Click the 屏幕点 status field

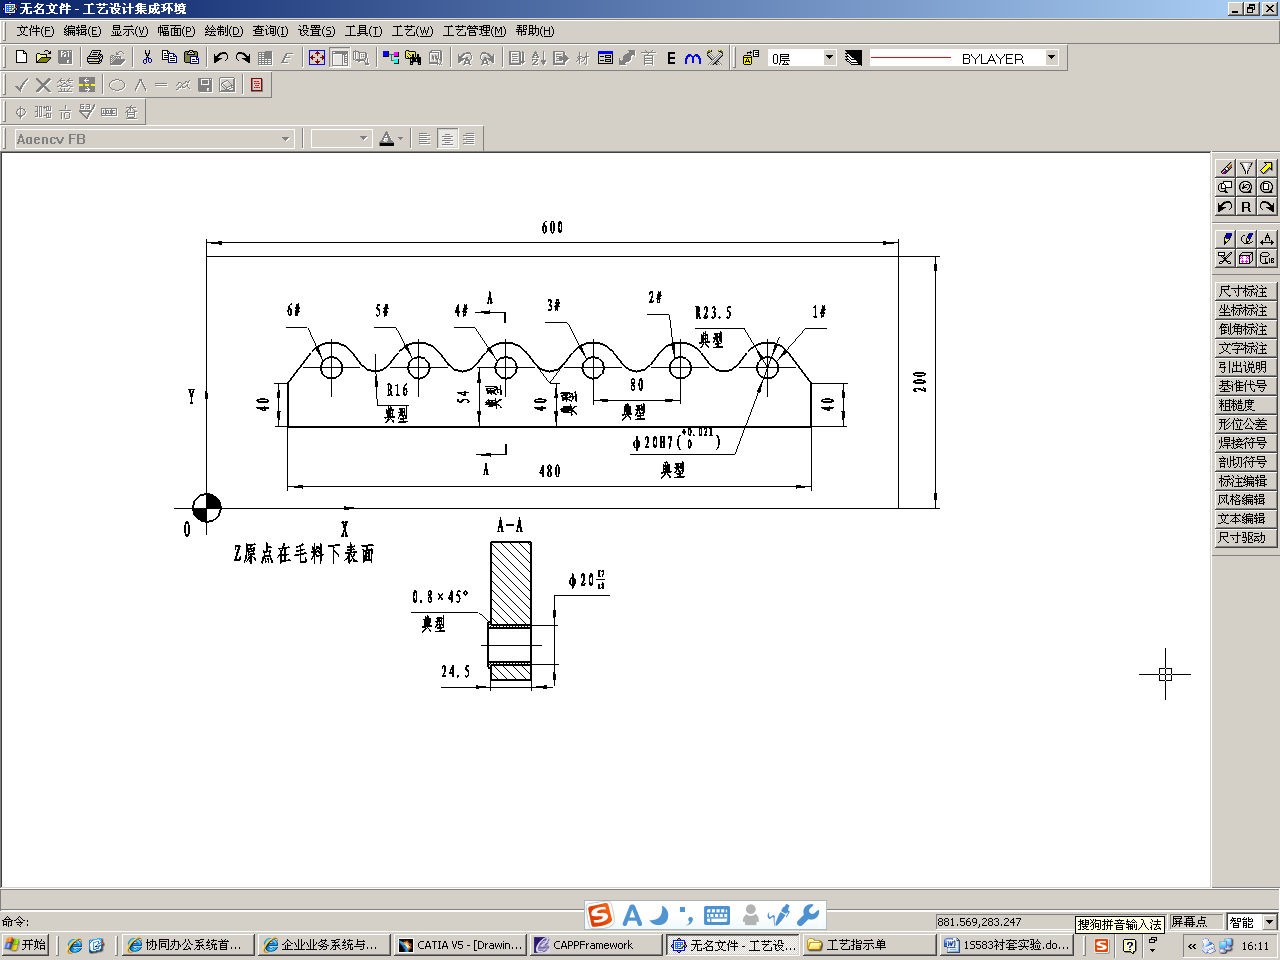coord(1197,922)
